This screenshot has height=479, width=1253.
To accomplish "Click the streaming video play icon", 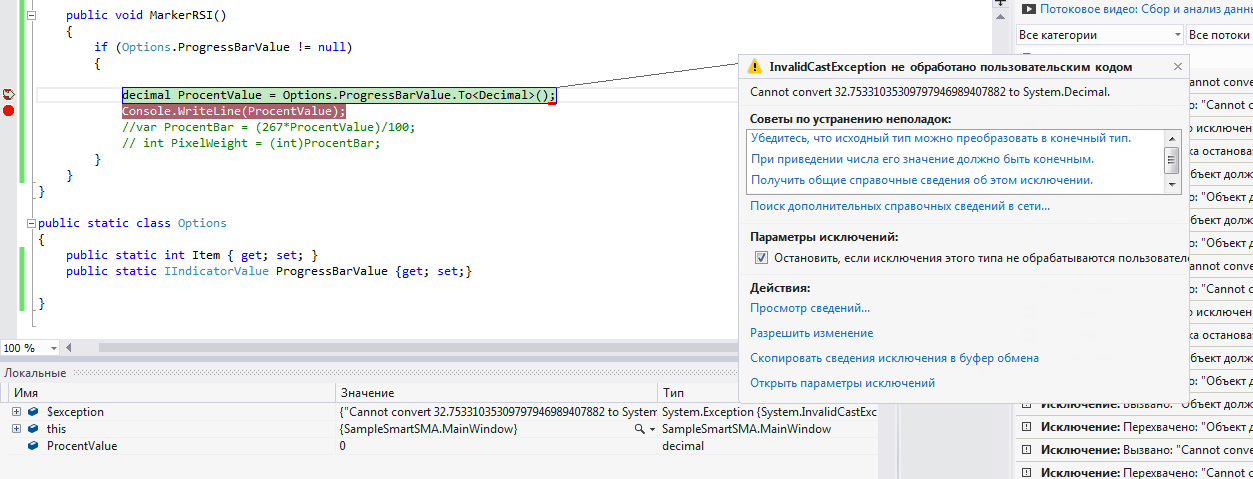I will (1027, 9).
